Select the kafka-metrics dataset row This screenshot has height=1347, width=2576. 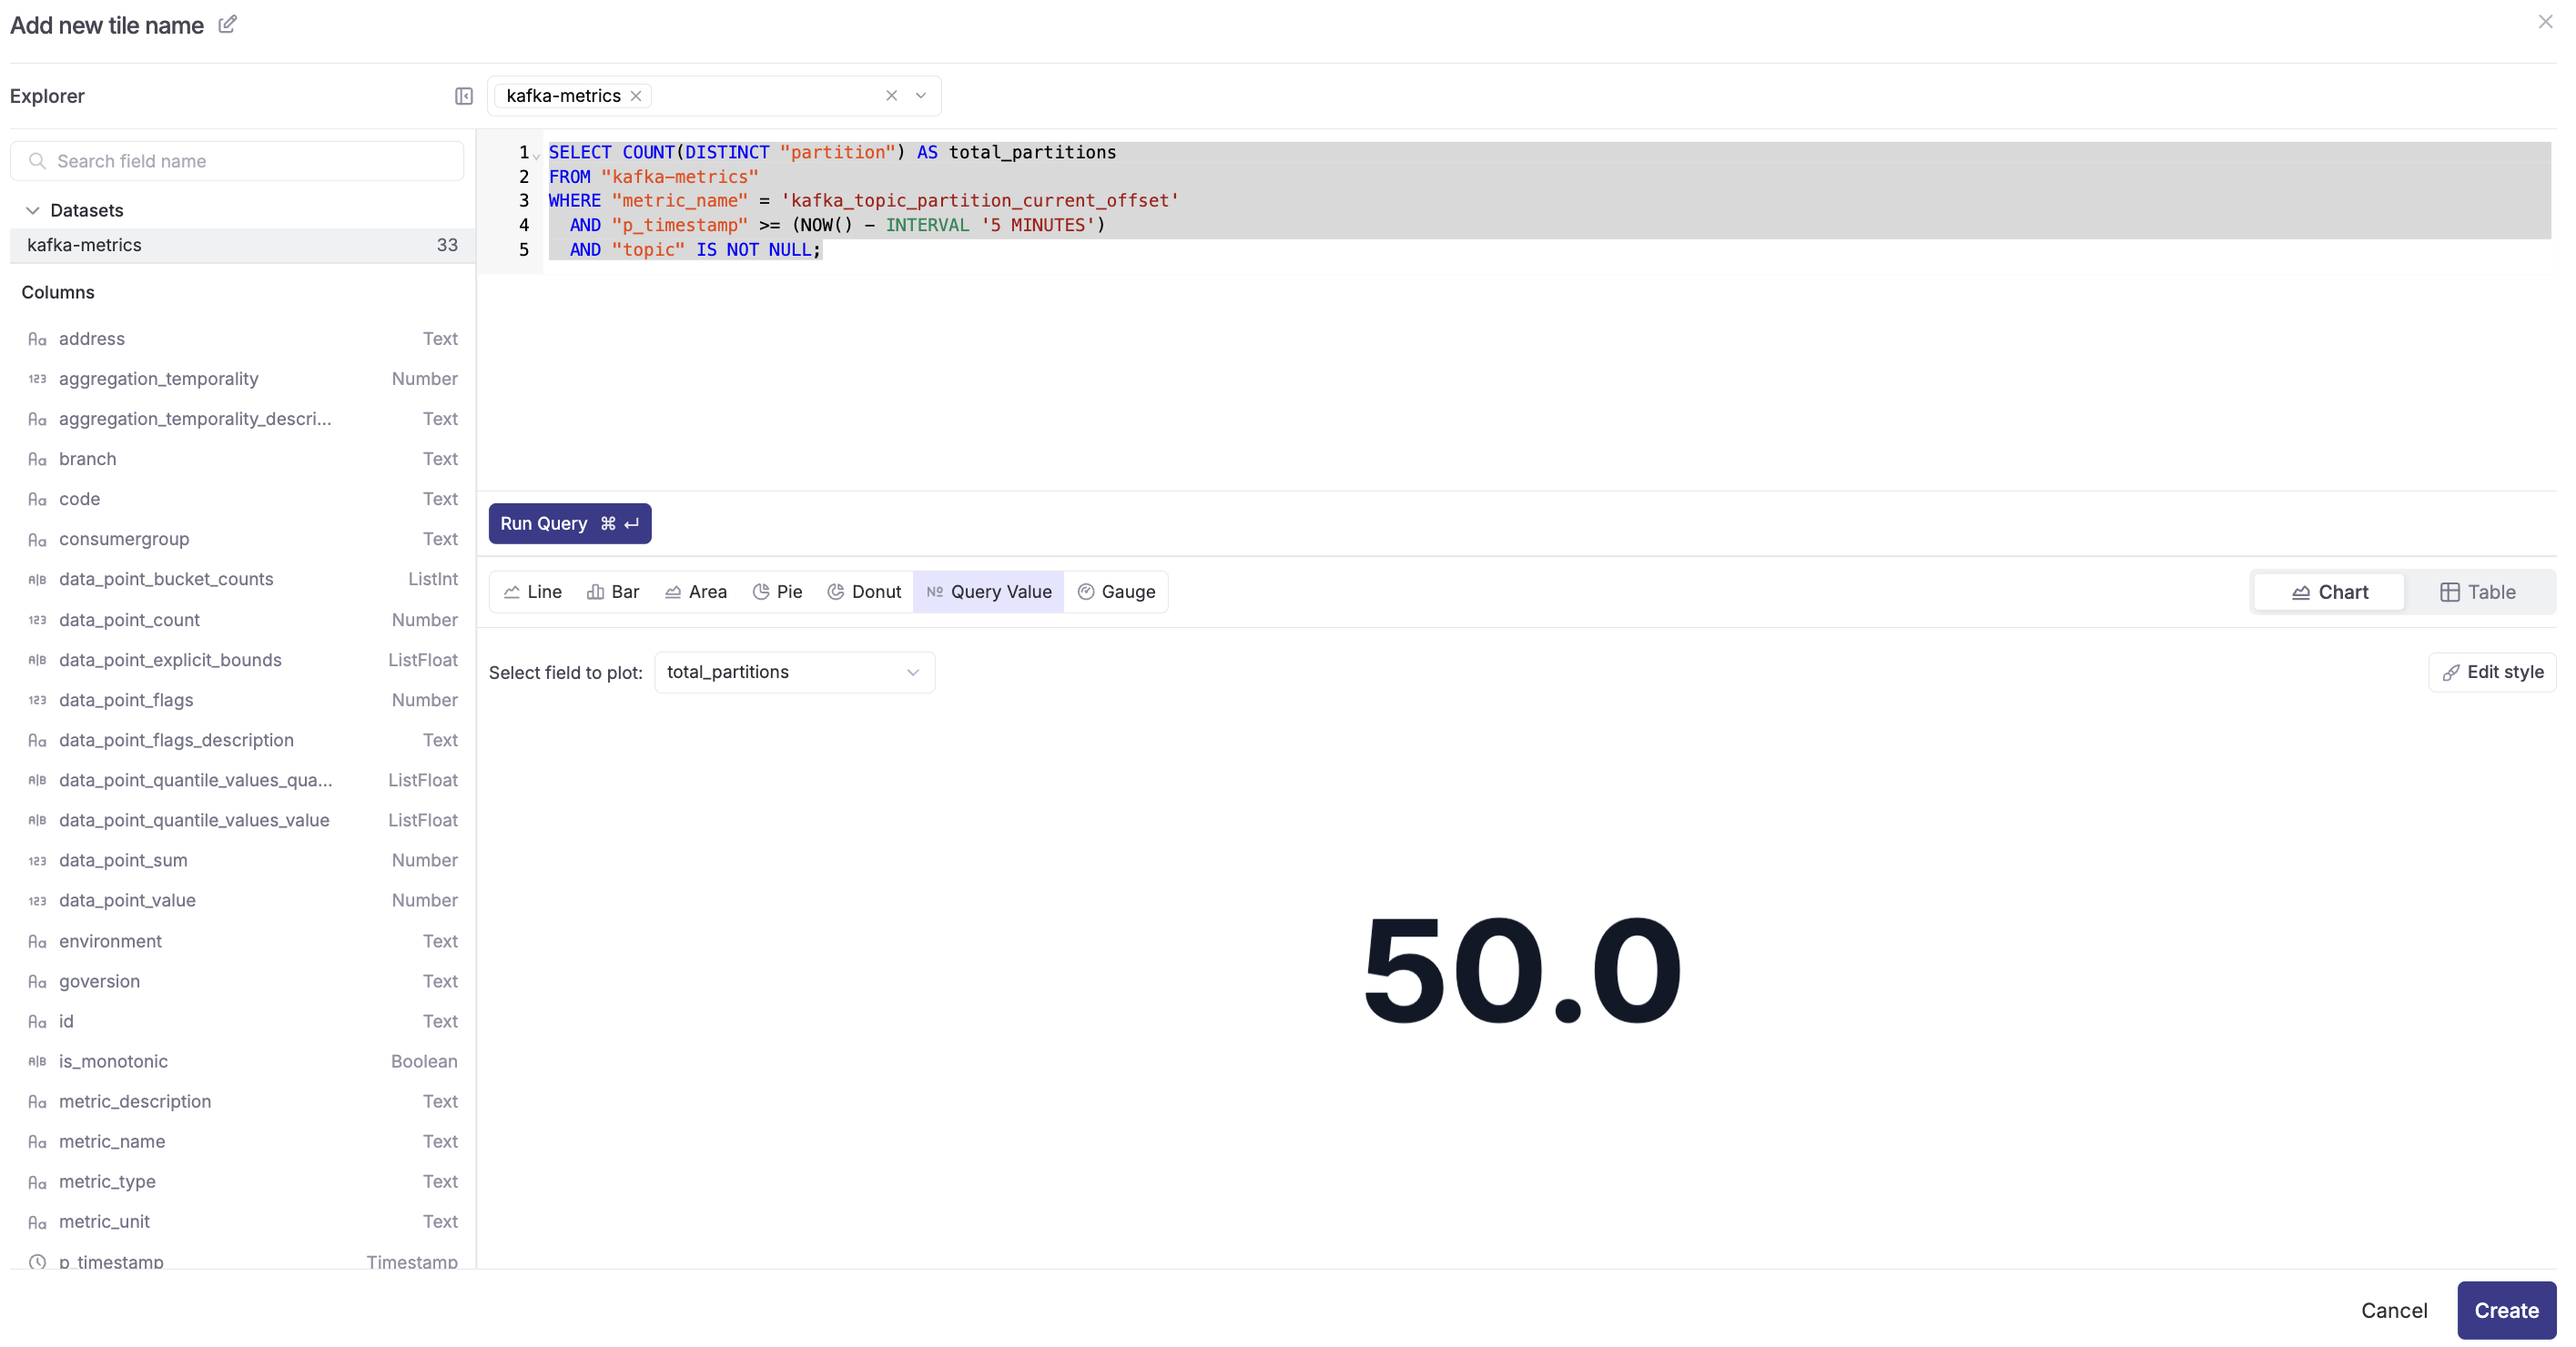coord(240,245)
